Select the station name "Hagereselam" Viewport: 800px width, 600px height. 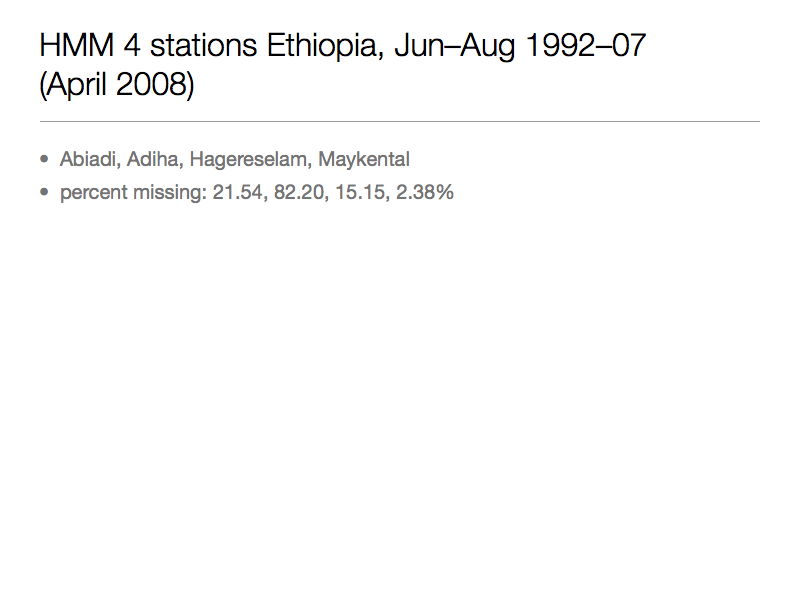coord(249,159)
